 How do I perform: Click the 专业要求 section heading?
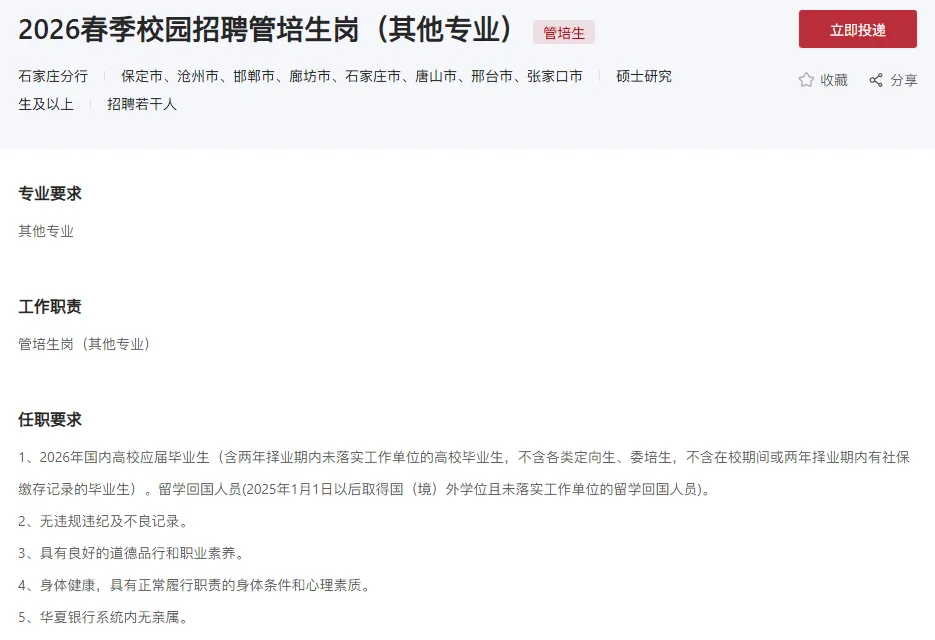pos(50,193)
